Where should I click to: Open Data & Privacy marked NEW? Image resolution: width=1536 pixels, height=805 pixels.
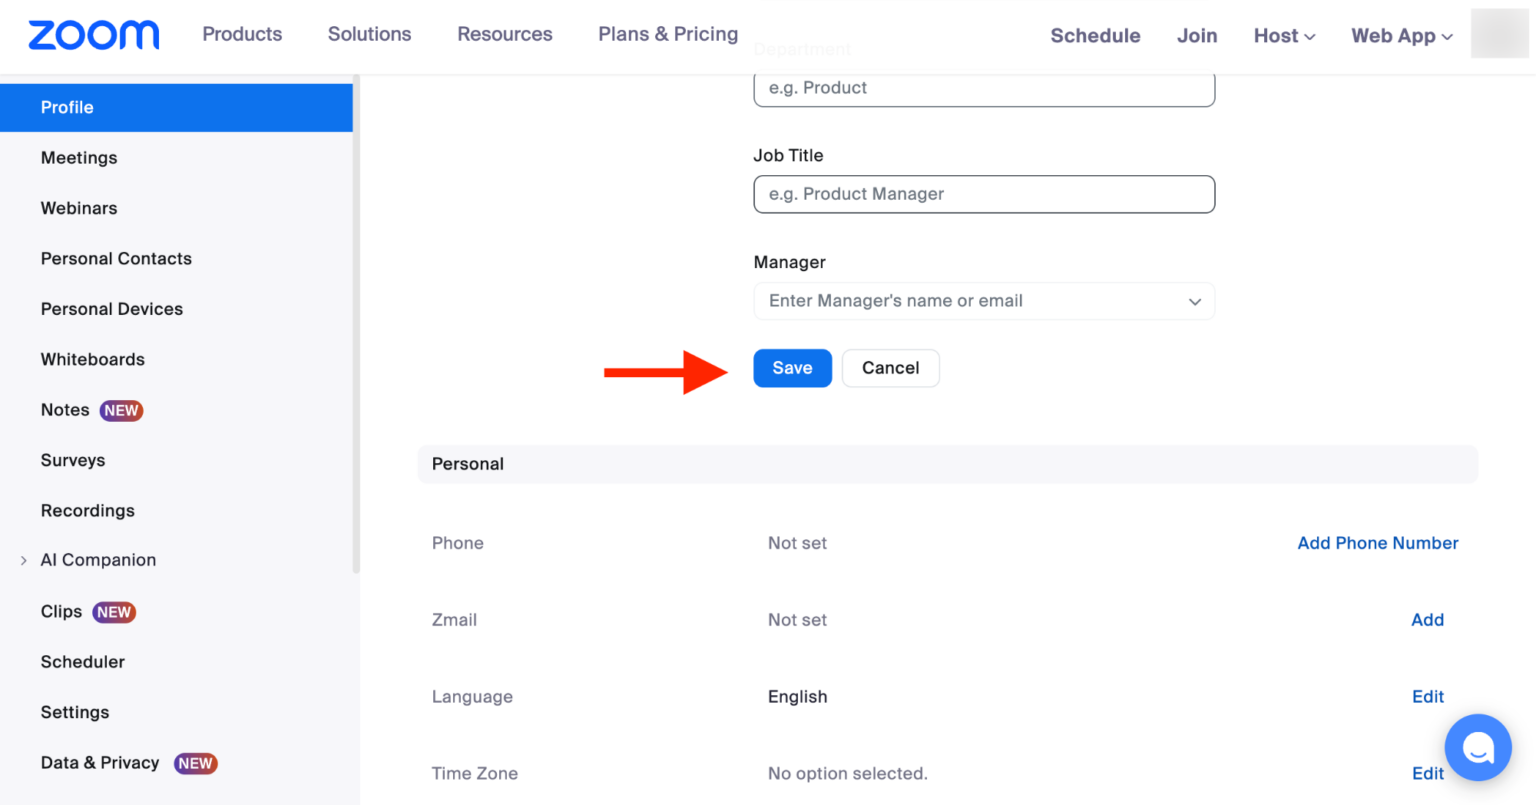pyautogui.click(x=99, y=762)
